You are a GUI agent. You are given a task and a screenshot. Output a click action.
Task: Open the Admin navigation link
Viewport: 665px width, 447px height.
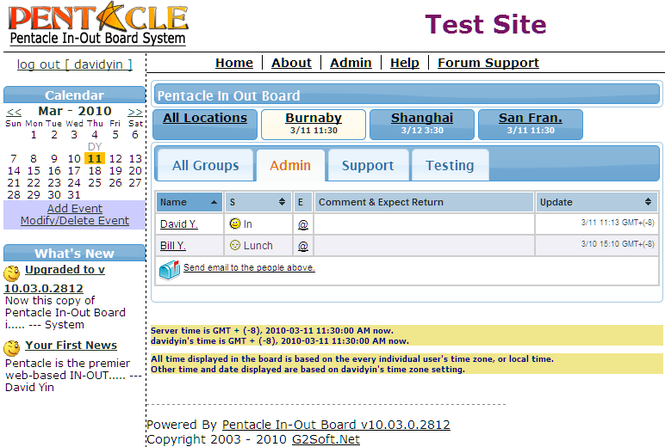coord(351,63)
